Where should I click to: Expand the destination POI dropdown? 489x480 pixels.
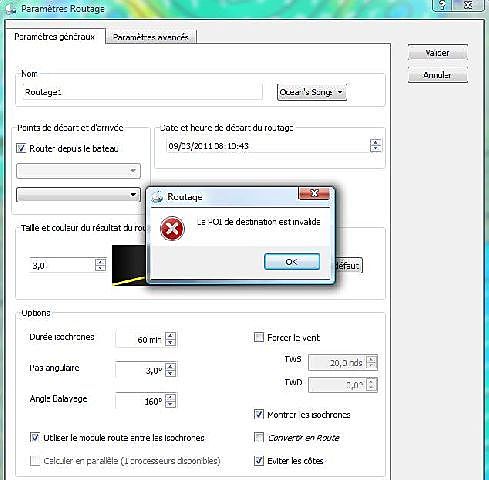pyautogui.click(x=78, y=195)
